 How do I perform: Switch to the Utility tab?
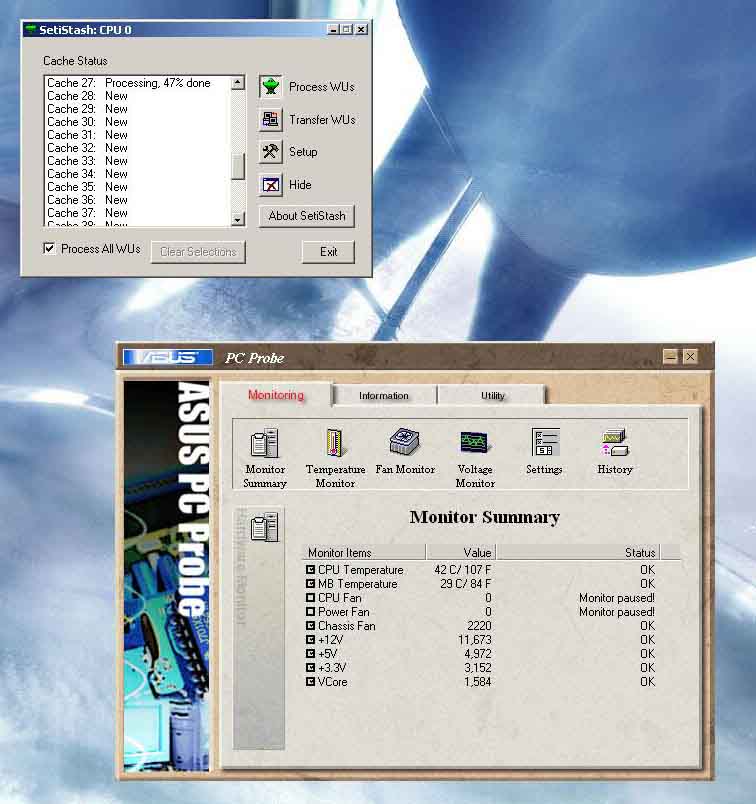[x=493, y=396]
